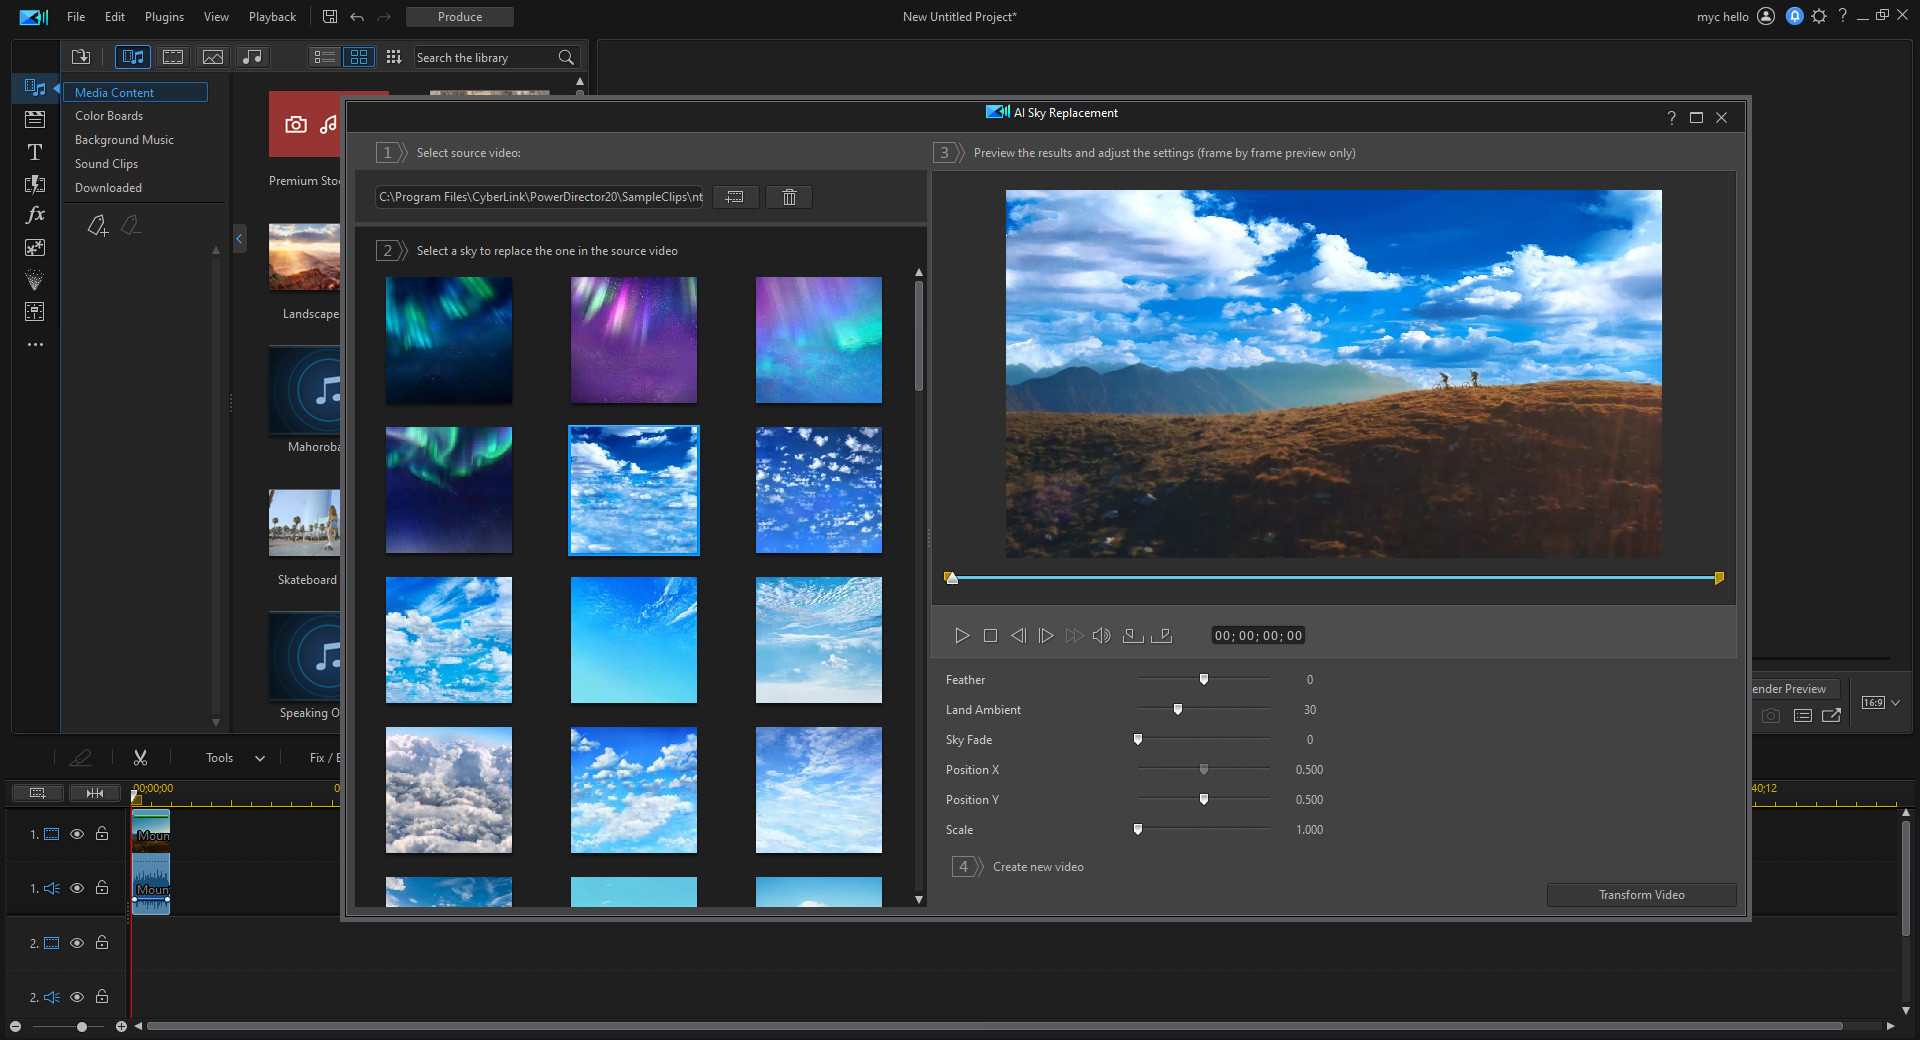This screenshot has height=1040, width=1920.
Task: Select the Particle Room icon
Action: tap(35, 280)
